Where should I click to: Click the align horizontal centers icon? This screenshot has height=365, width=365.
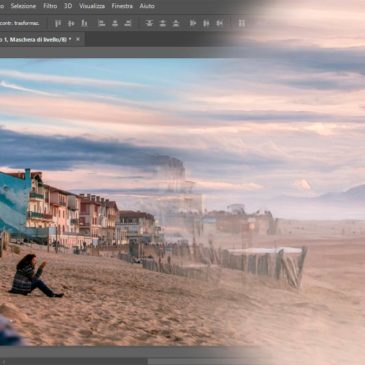point(115,23)
